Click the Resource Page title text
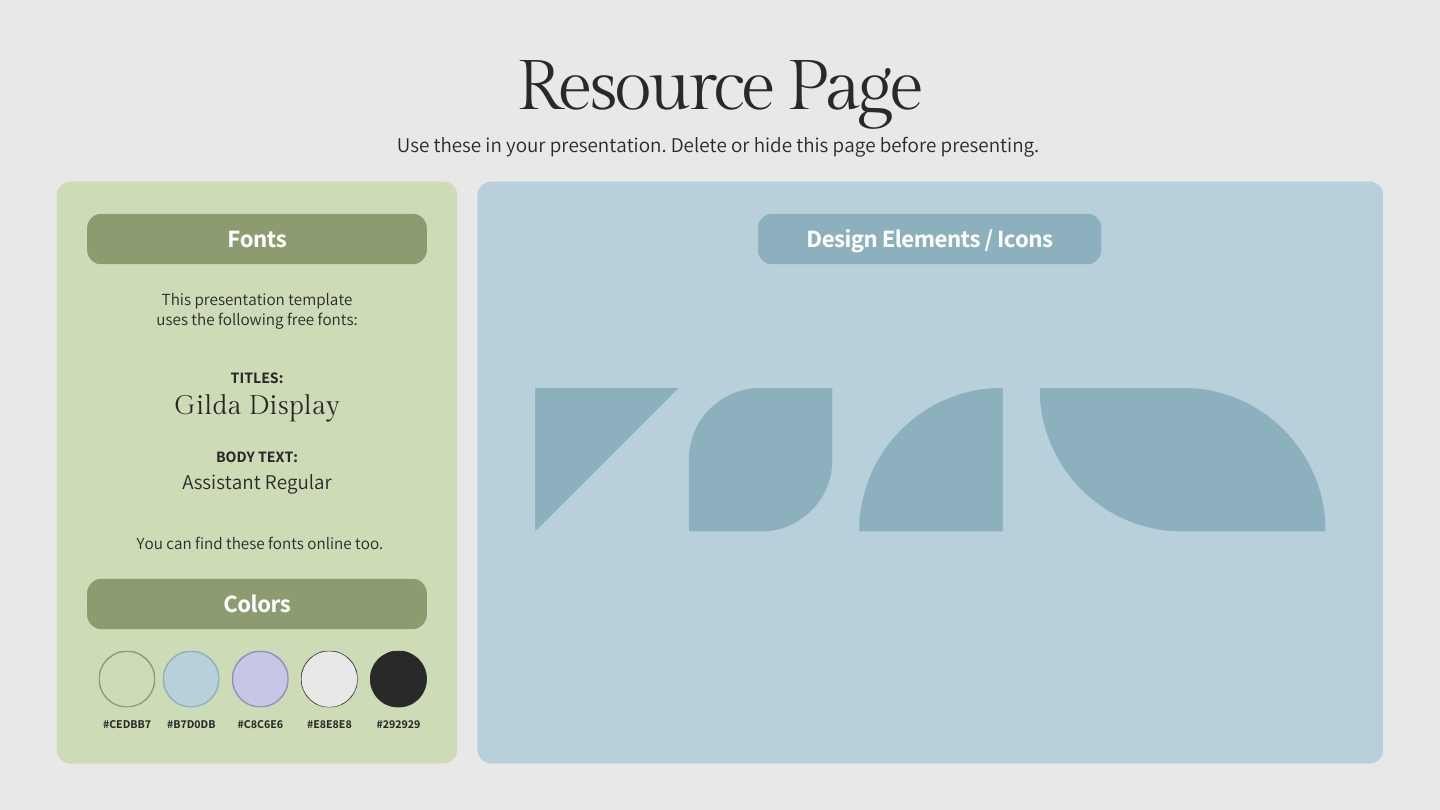The height and width of the screenshot is (810, 1440). tap(719, 87)
